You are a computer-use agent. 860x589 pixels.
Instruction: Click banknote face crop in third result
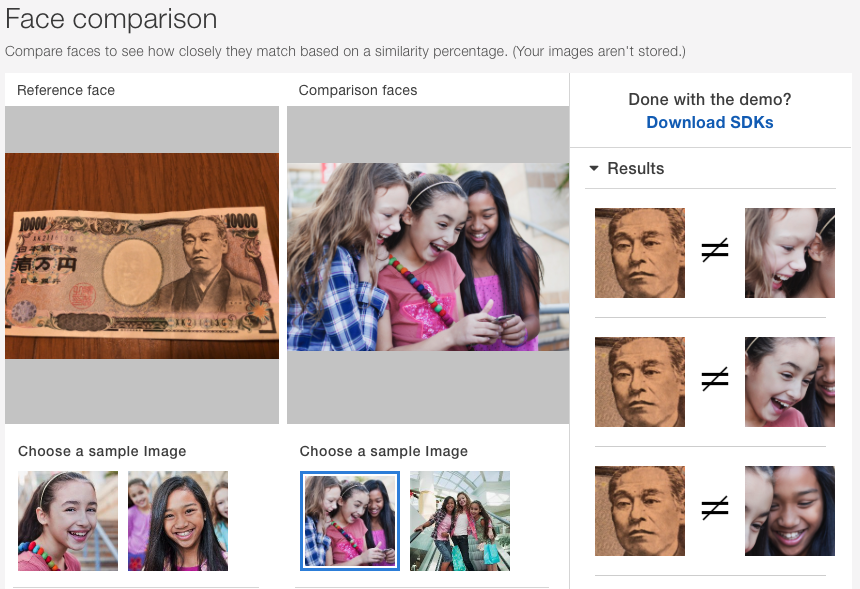point(640,511)
